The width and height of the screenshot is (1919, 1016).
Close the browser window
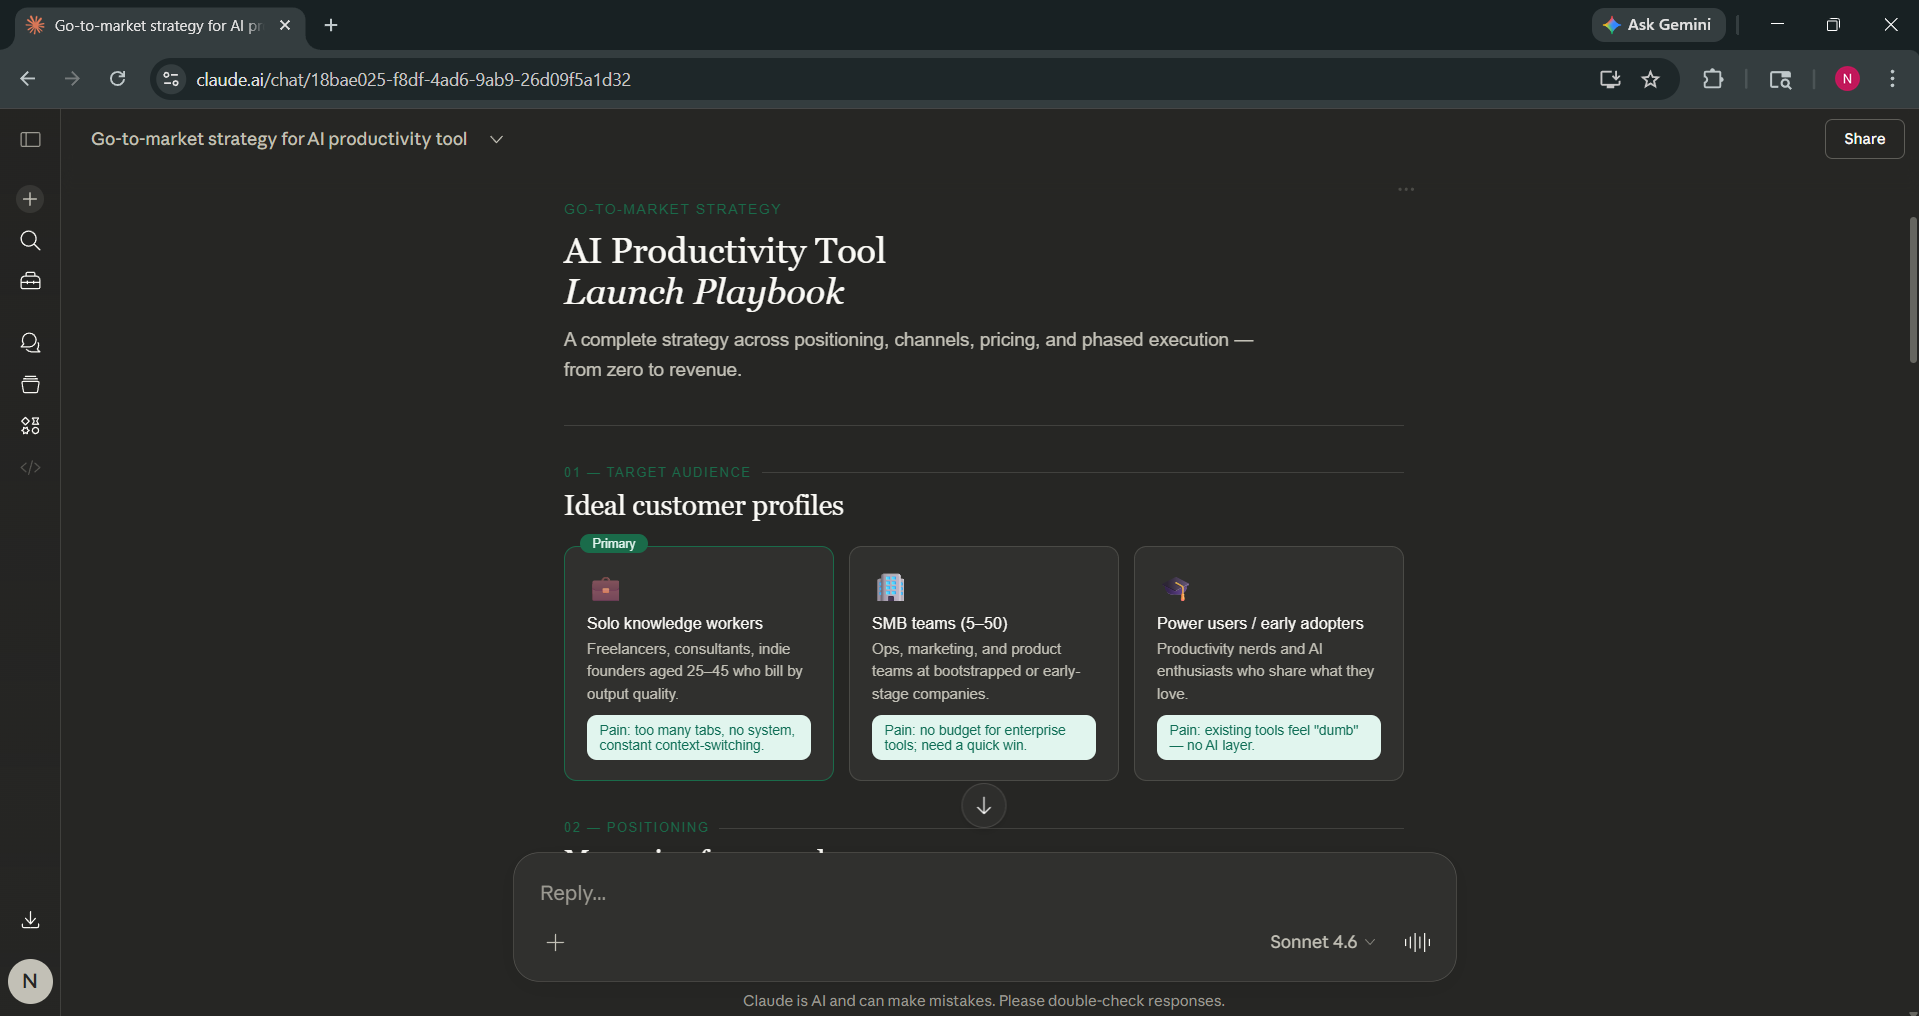[1890, 25]
